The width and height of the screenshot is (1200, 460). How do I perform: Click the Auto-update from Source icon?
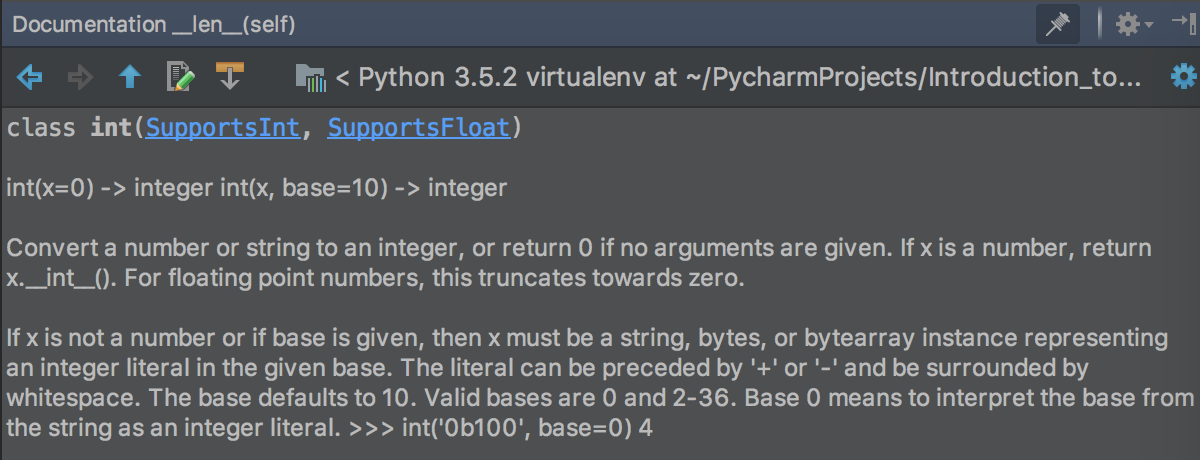click(230, 76)
